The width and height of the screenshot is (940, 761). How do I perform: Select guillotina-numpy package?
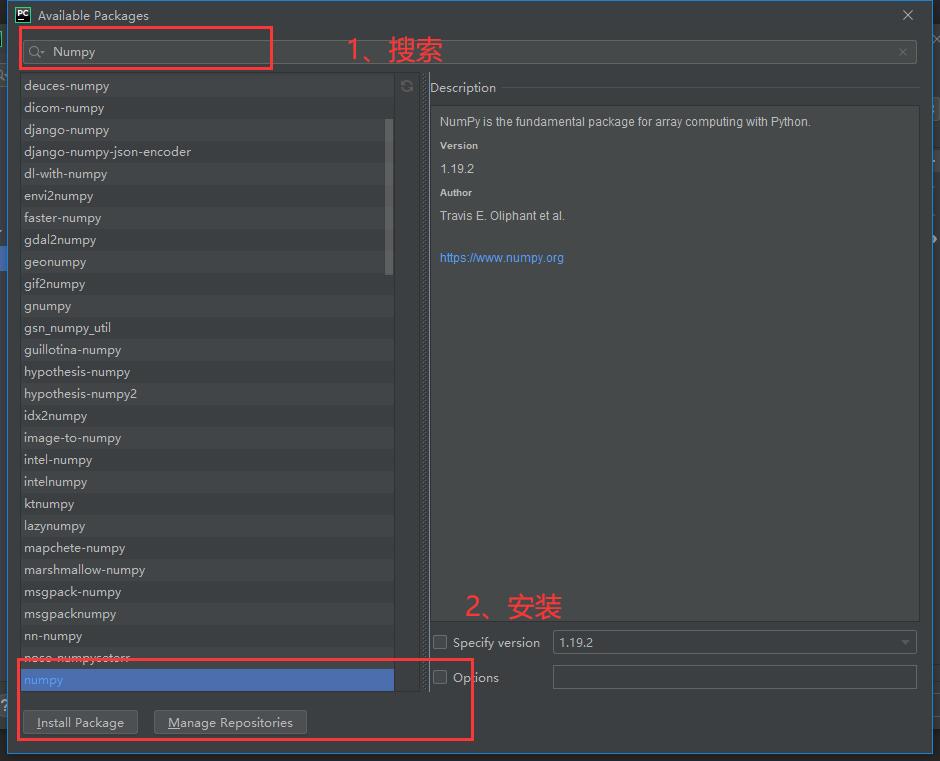pyautogui.click(x=207, y=350)
